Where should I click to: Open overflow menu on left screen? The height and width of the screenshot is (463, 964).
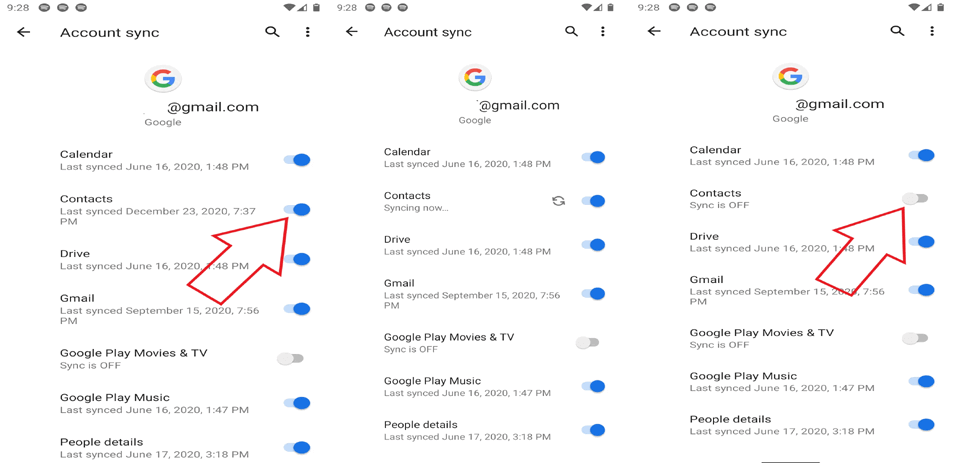click(307, 32)
